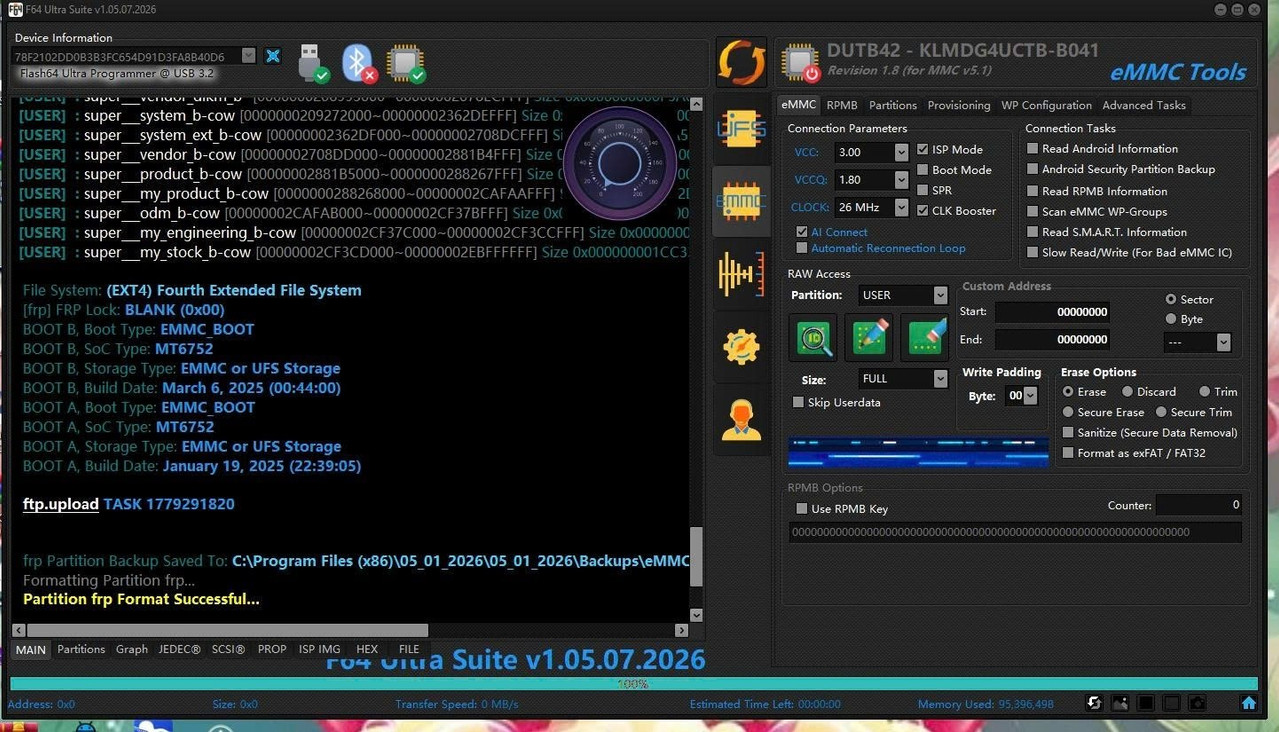
Task: Click the circular speed gauge overlay
Action: (x=620, y=163)
